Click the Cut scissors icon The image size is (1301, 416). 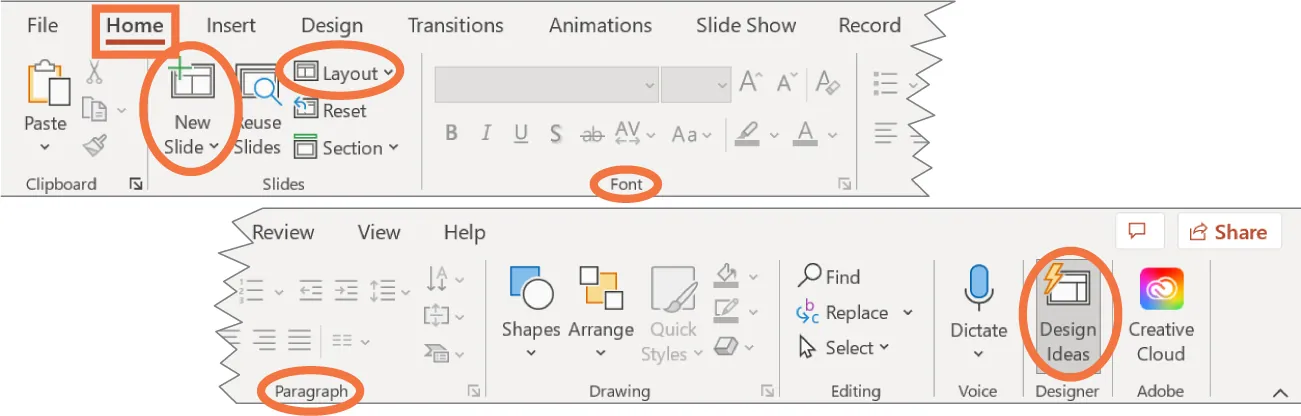click(x=95, y=72)
